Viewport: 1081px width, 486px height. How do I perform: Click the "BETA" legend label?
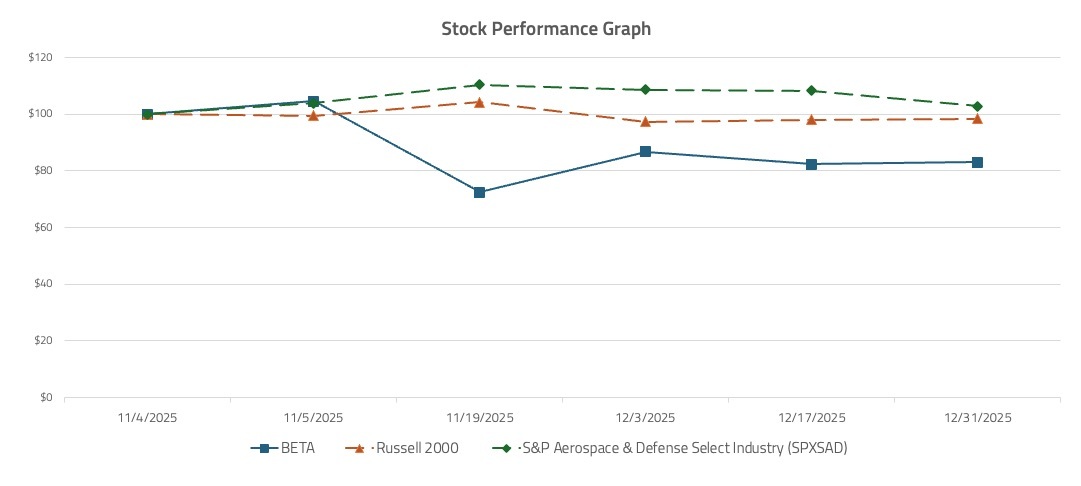[x=299, y=448]
